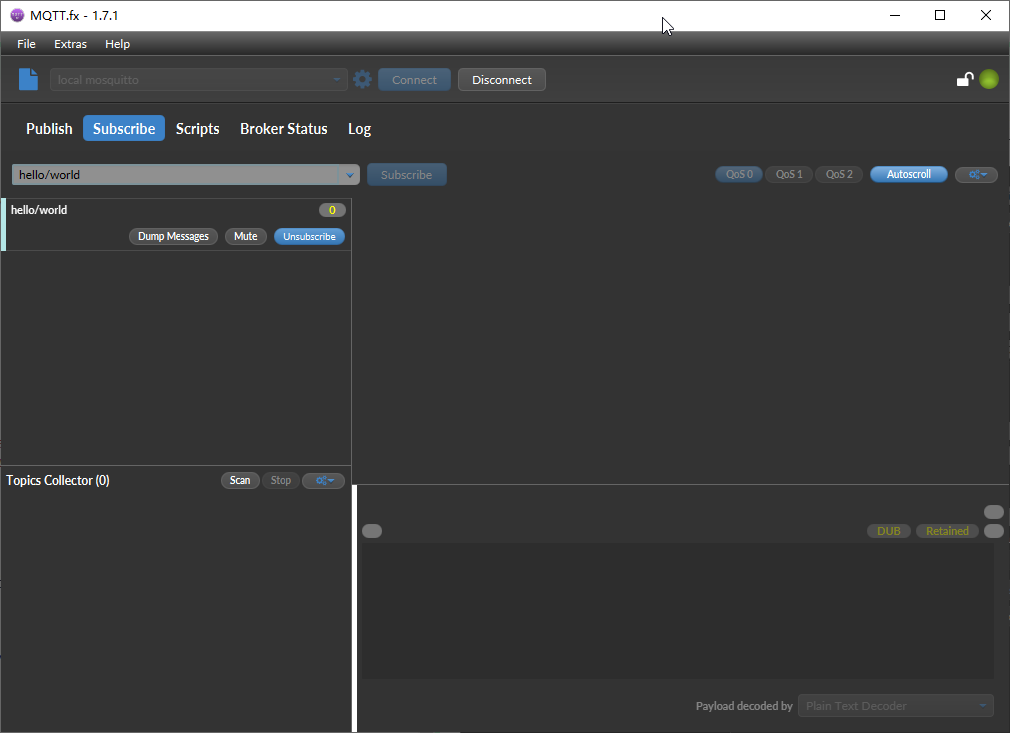Viewport: 1010px width, 733px height.
Task: Open the File menu
Action: (x=26, y=44)
